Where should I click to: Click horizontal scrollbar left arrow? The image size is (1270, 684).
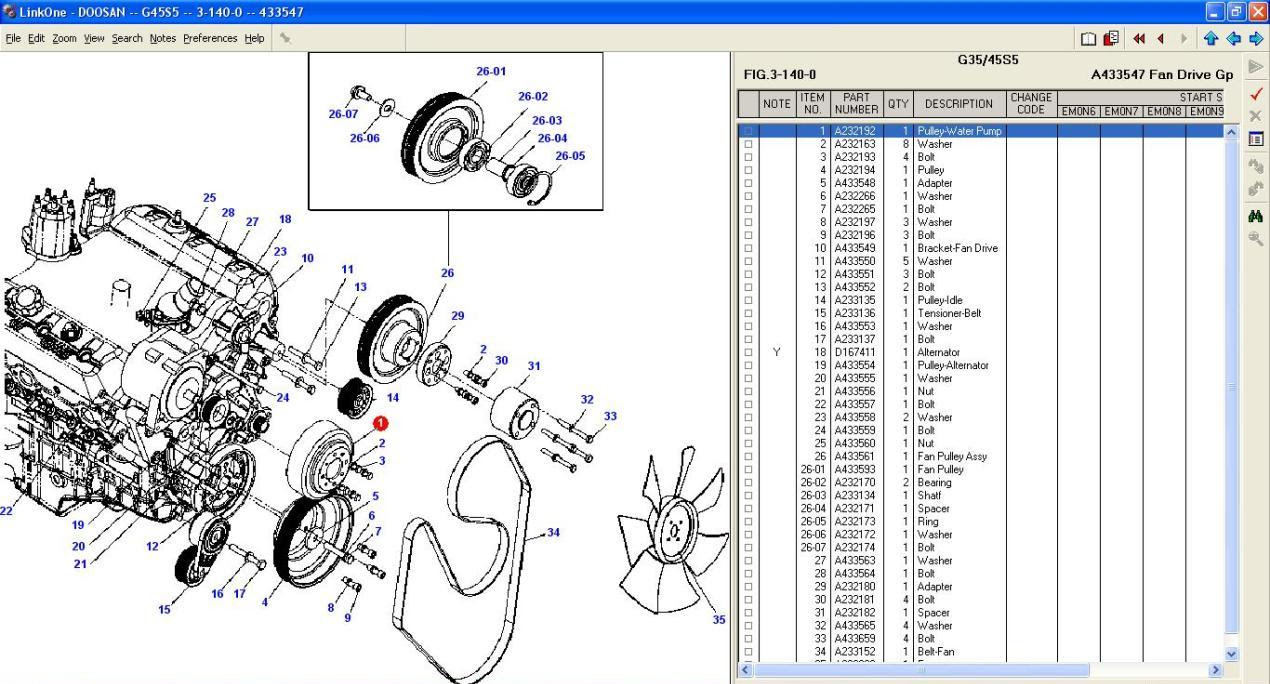click(746, 670)
